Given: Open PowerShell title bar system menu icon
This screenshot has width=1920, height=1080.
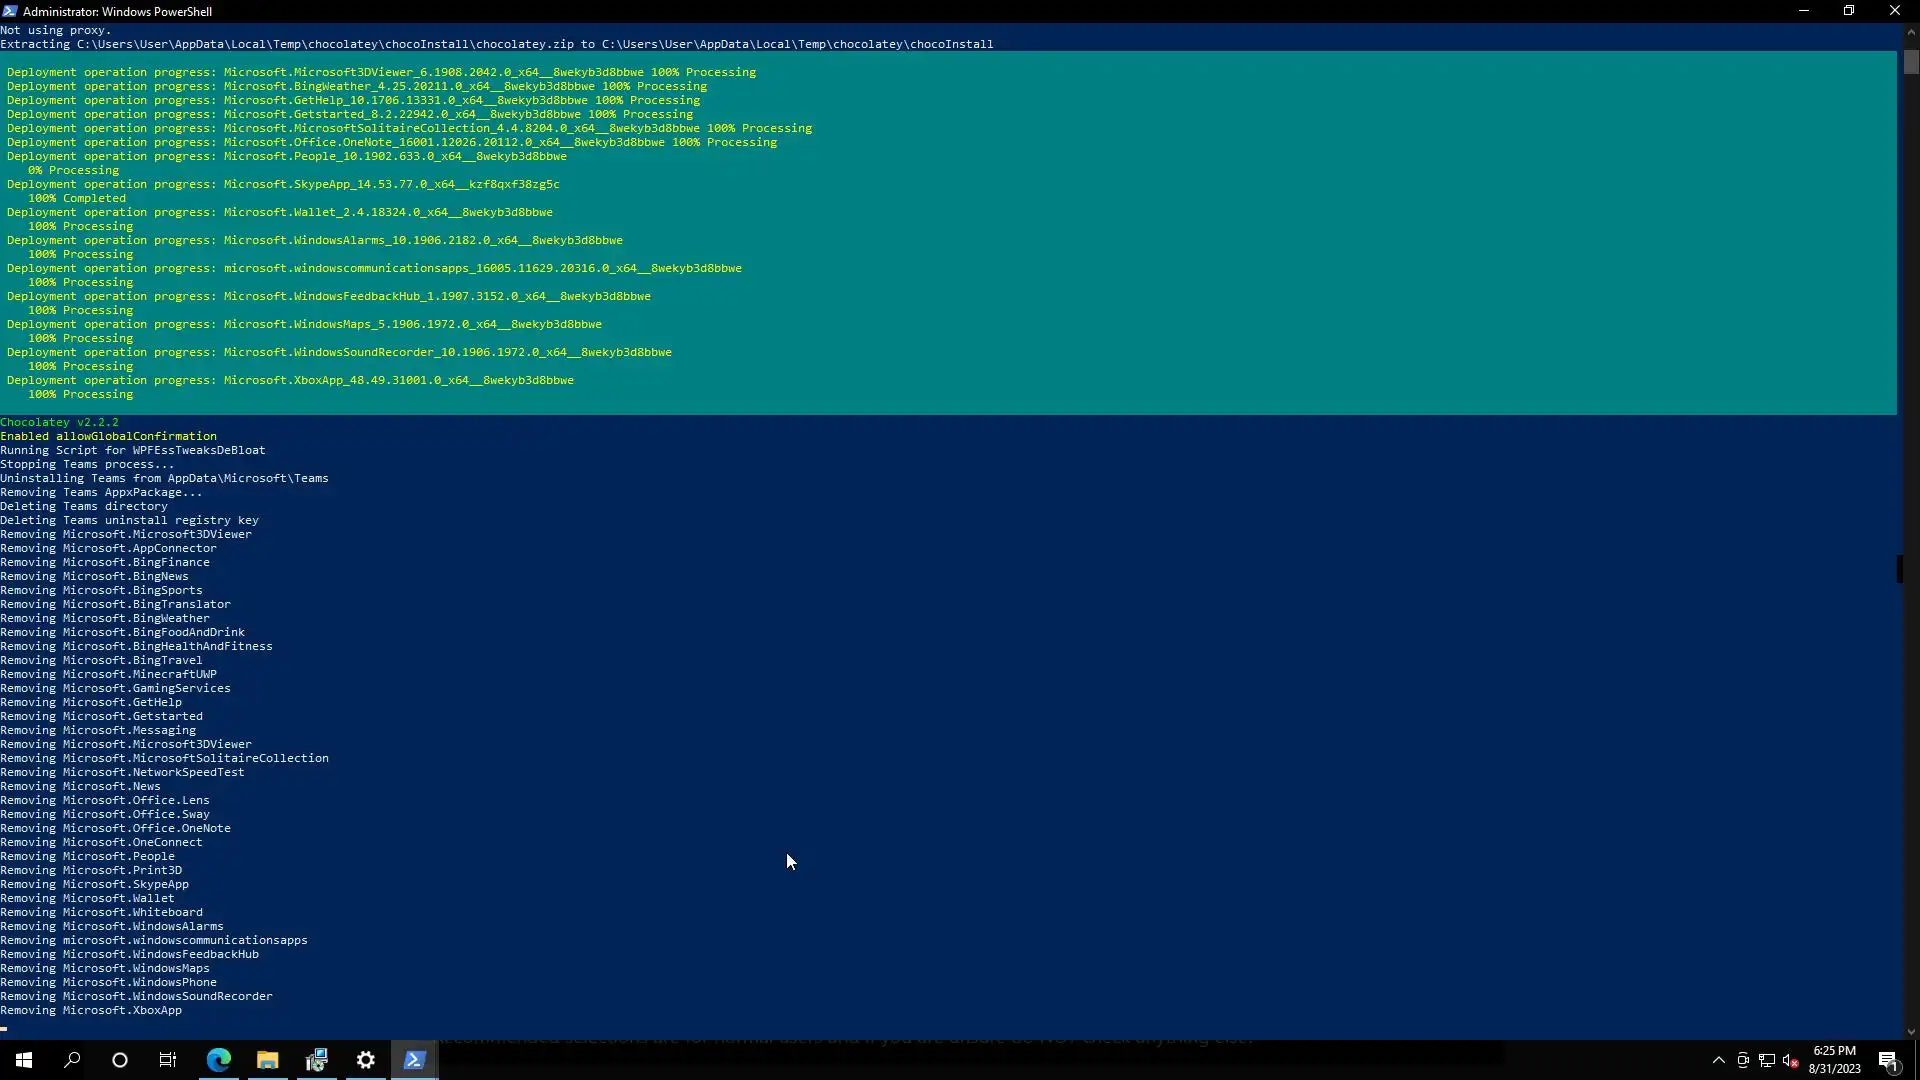Looking at the screenshot, I should point(10,11).
